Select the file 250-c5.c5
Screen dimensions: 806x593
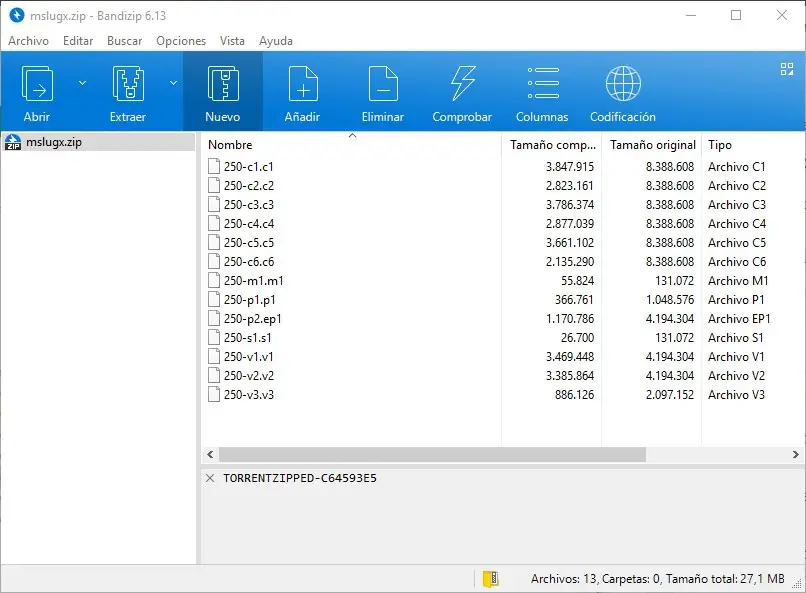(249, 243)
